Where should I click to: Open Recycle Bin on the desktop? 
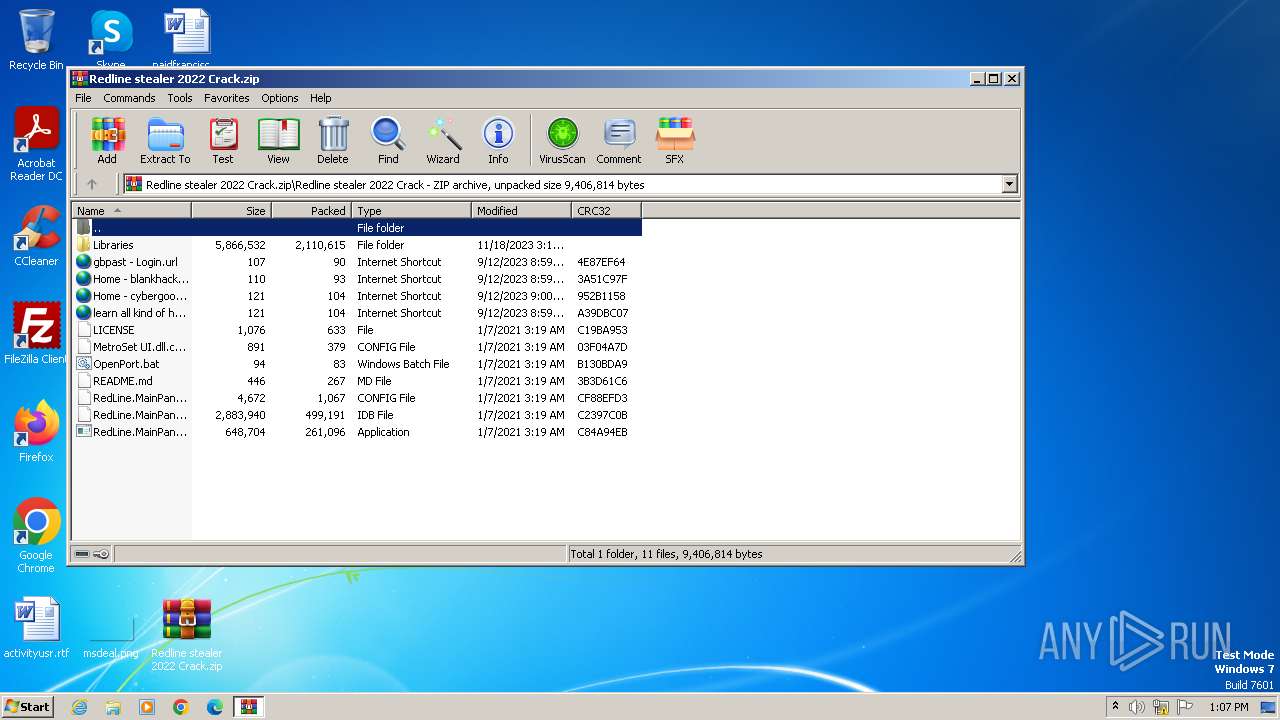pyautogui.click(x=36, y=40)
